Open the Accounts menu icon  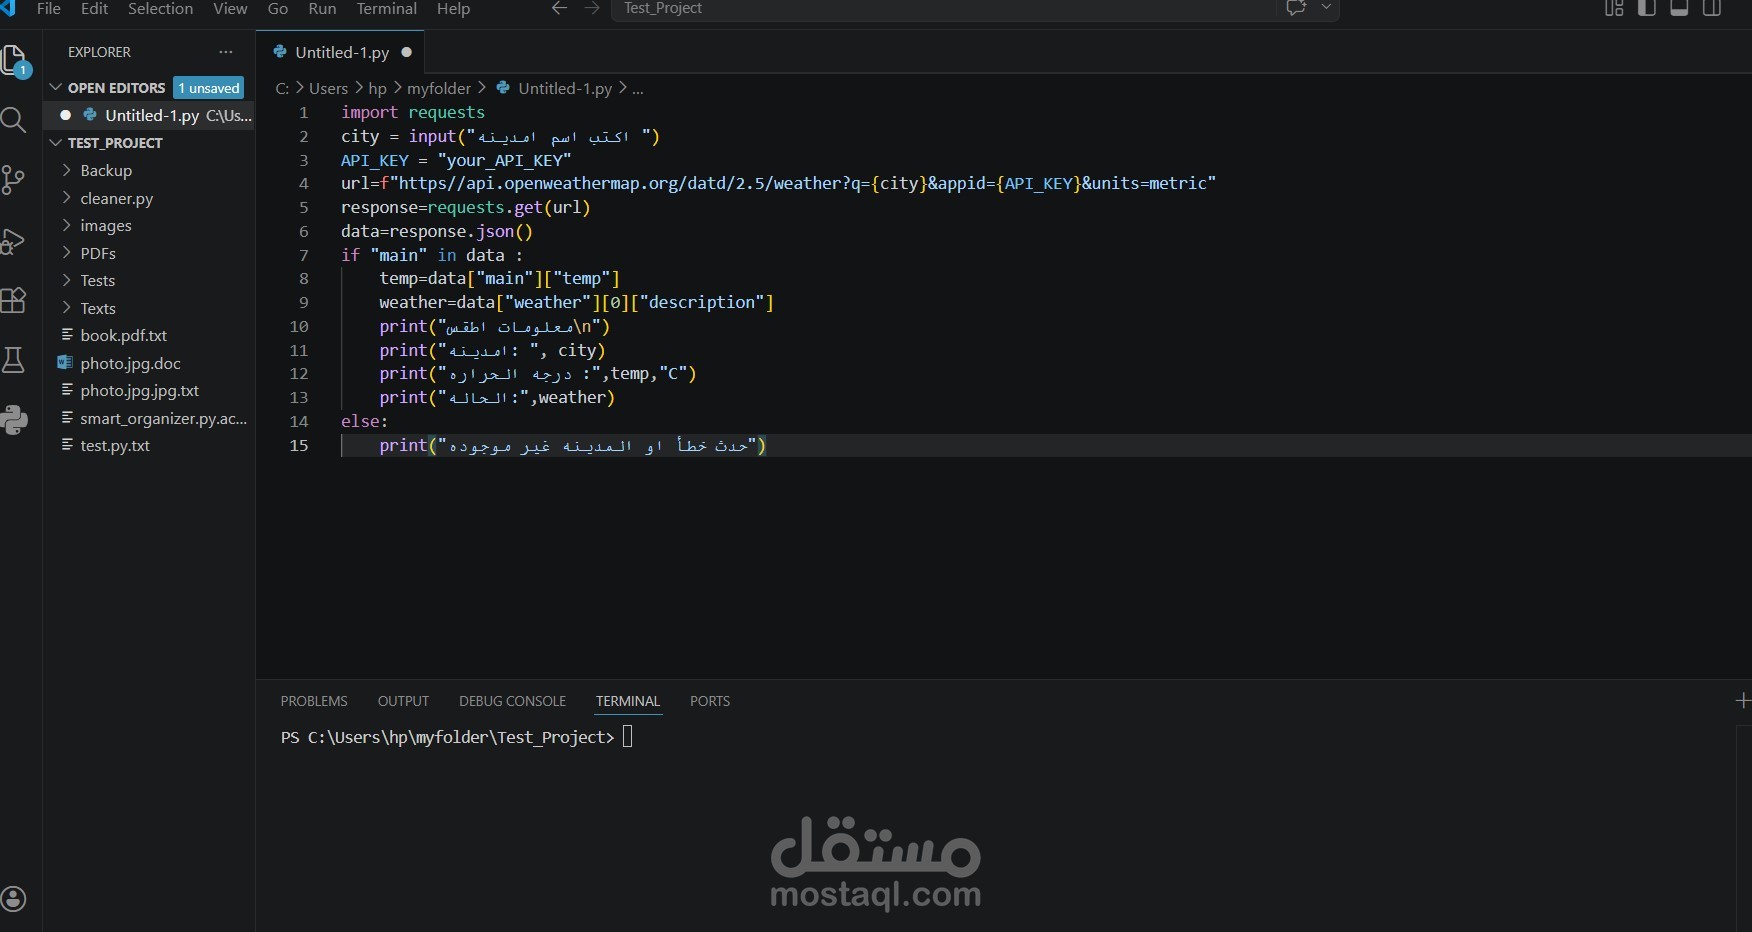point(13,899)
